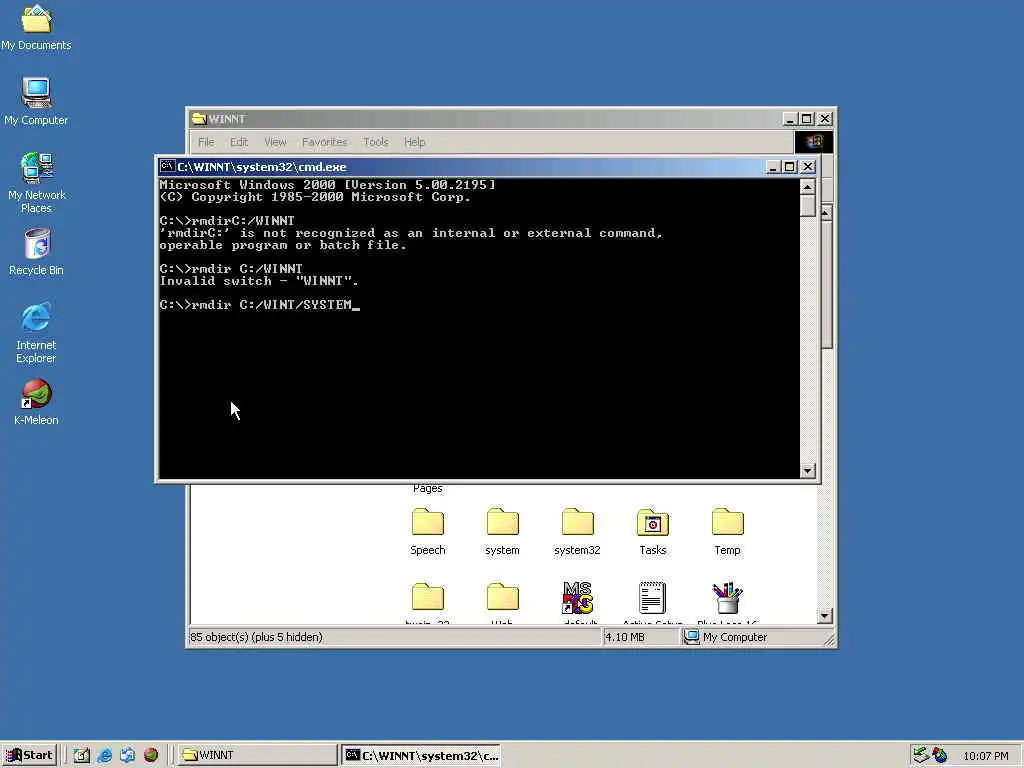Click cmd scrollbar up arrow
The height and width of the screenshot is (768, 1024).
pyautogui.click(x=808, y=187)
